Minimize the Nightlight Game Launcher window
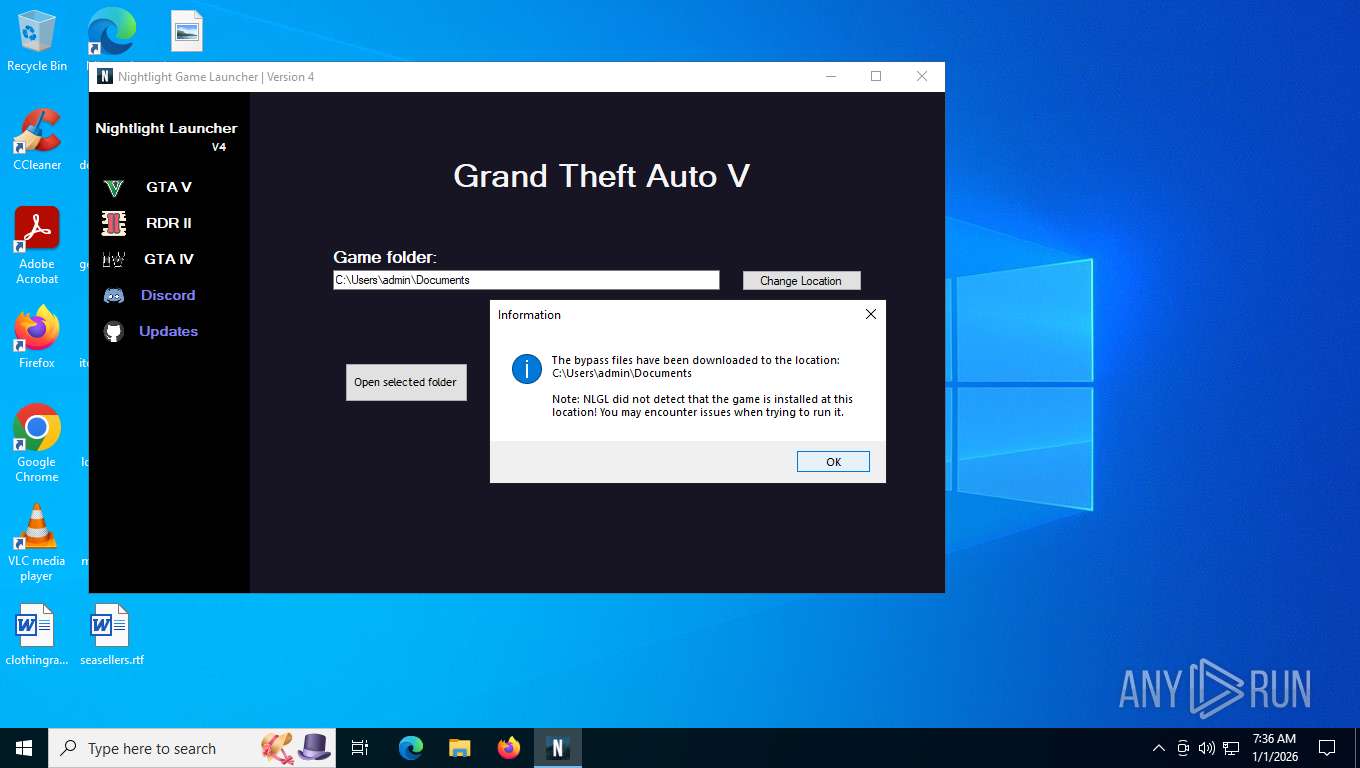Screen dimensions: 1360x768 [x=830, y=76]
